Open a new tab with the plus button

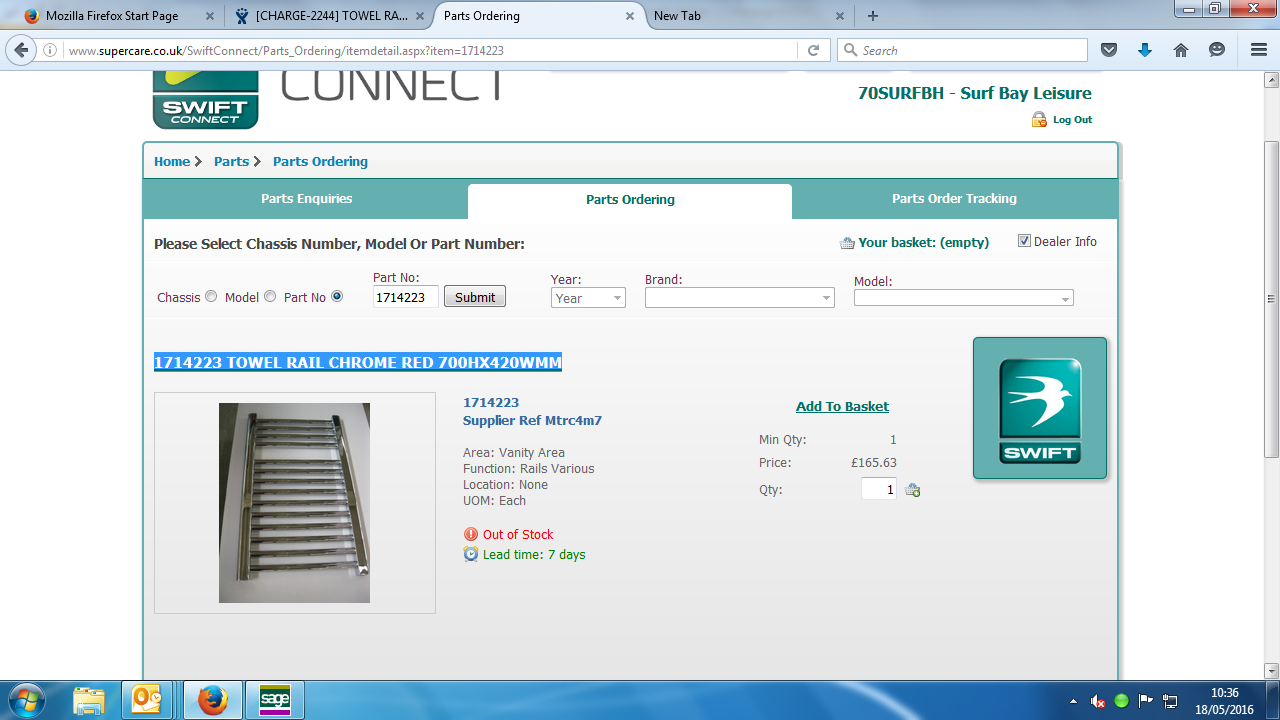click(x=873, y=16)
